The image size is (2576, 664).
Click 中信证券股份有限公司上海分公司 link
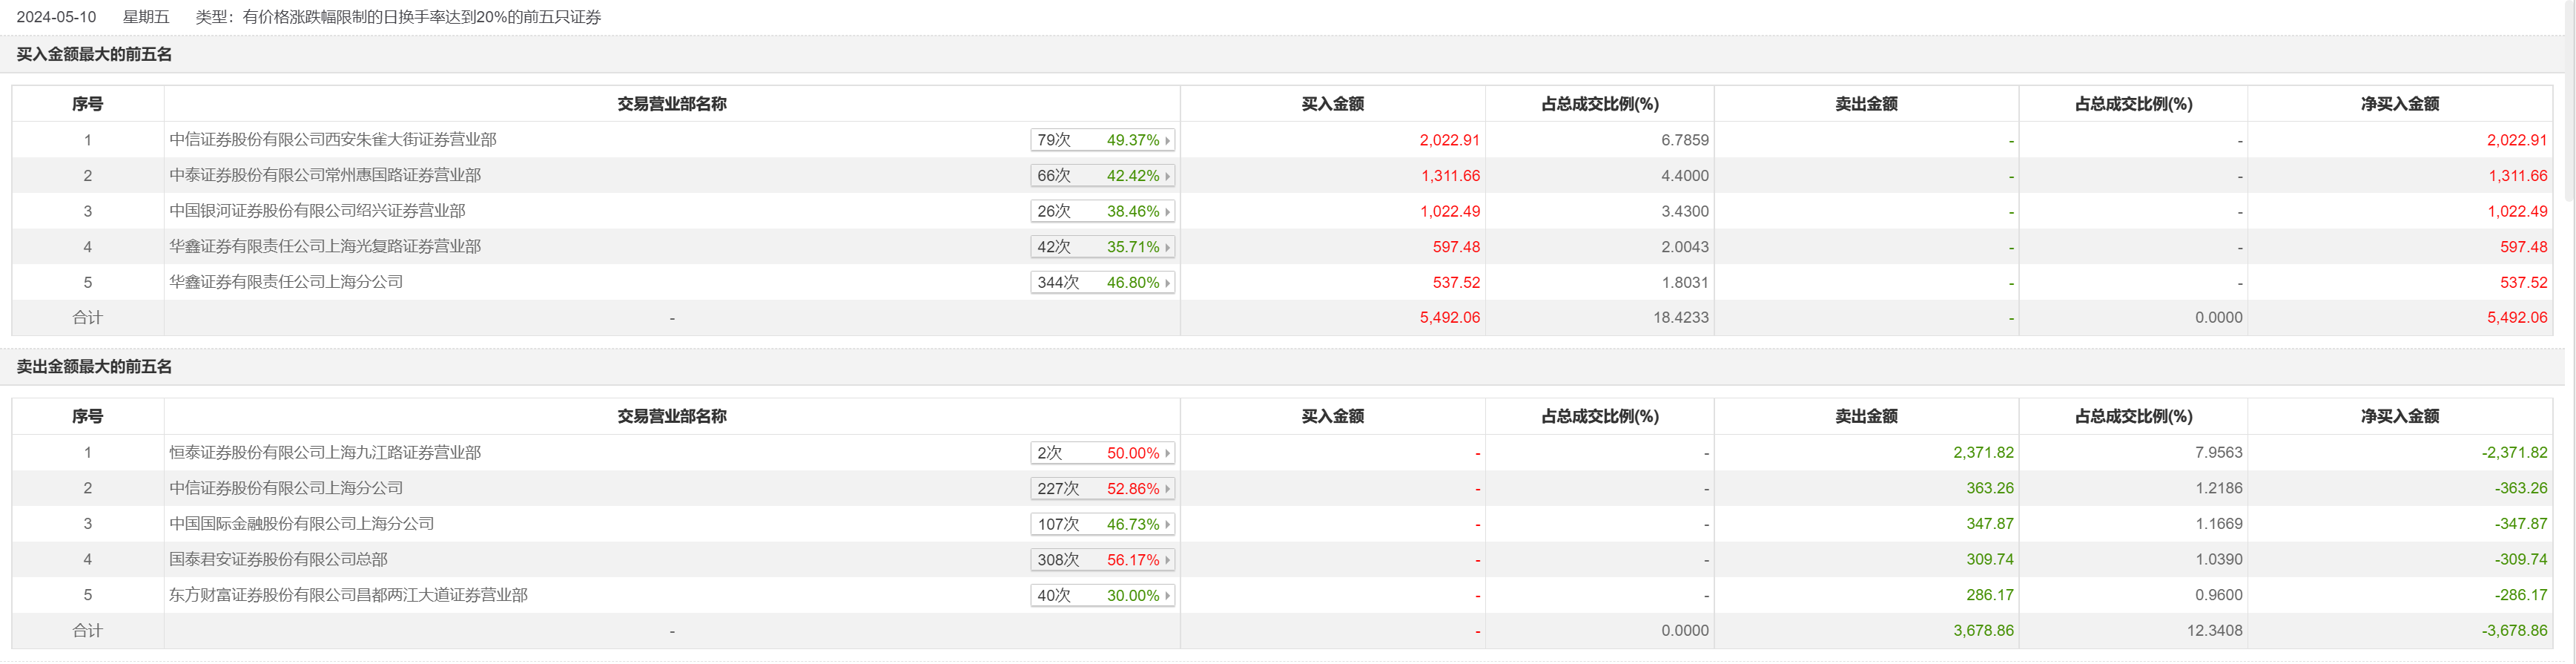(x=286, y=488)
